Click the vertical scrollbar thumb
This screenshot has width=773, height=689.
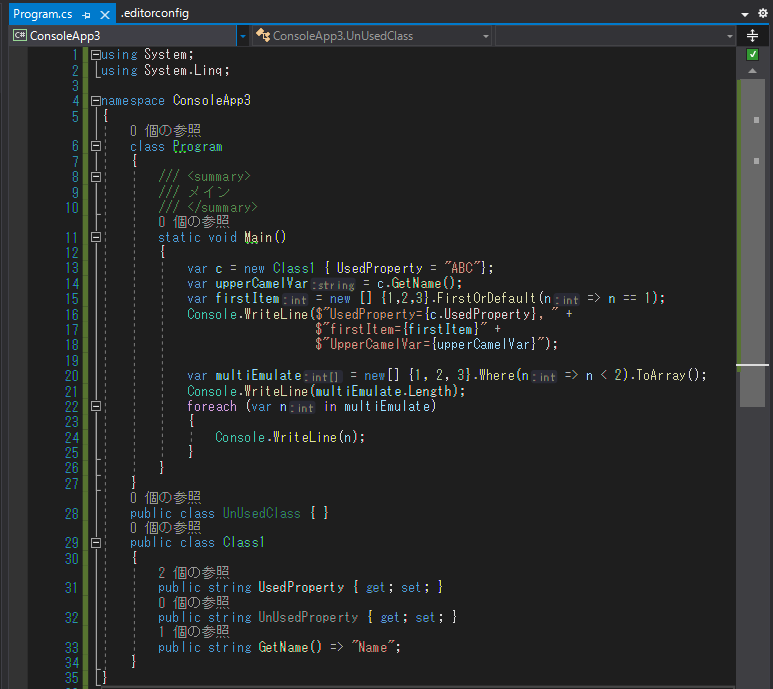click(x=752, y=243)
